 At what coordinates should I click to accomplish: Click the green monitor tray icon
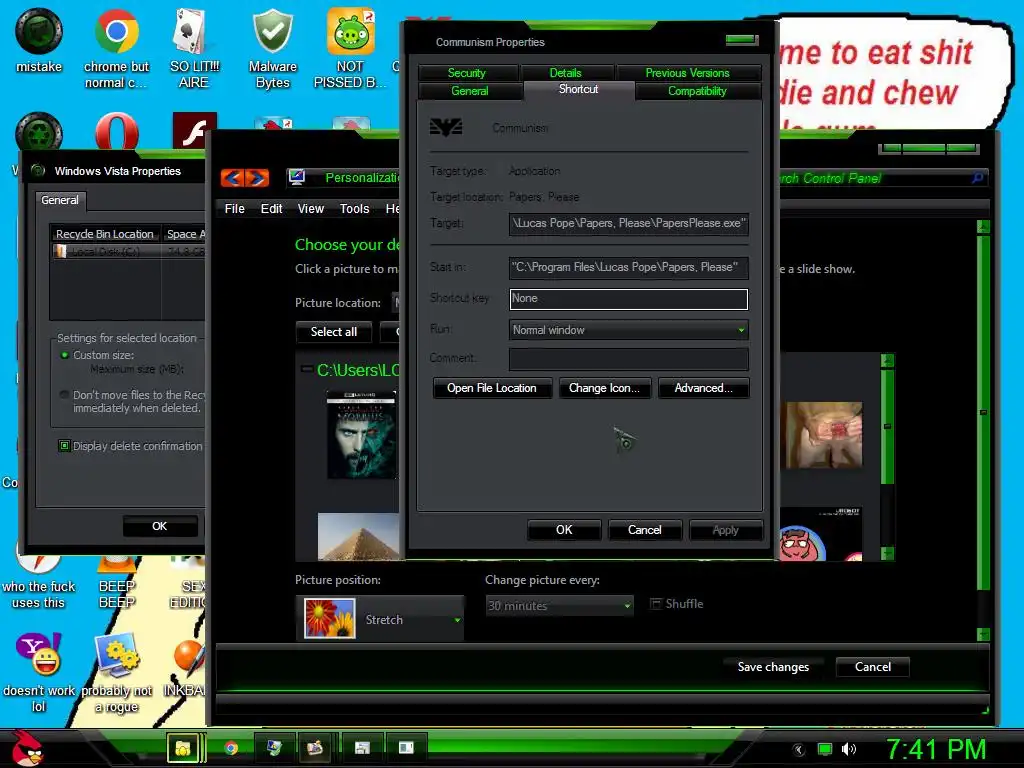(825, 750)
